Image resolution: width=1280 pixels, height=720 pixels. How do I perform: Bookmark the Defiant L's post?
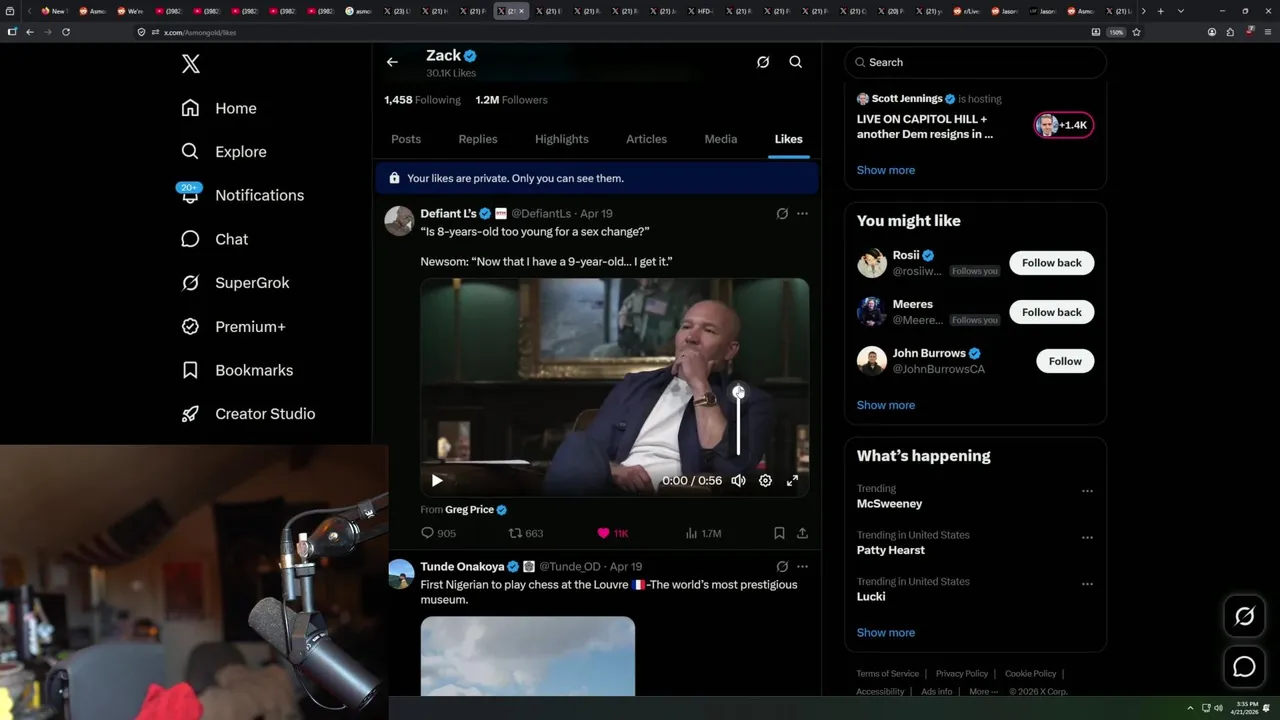(779, 534)
